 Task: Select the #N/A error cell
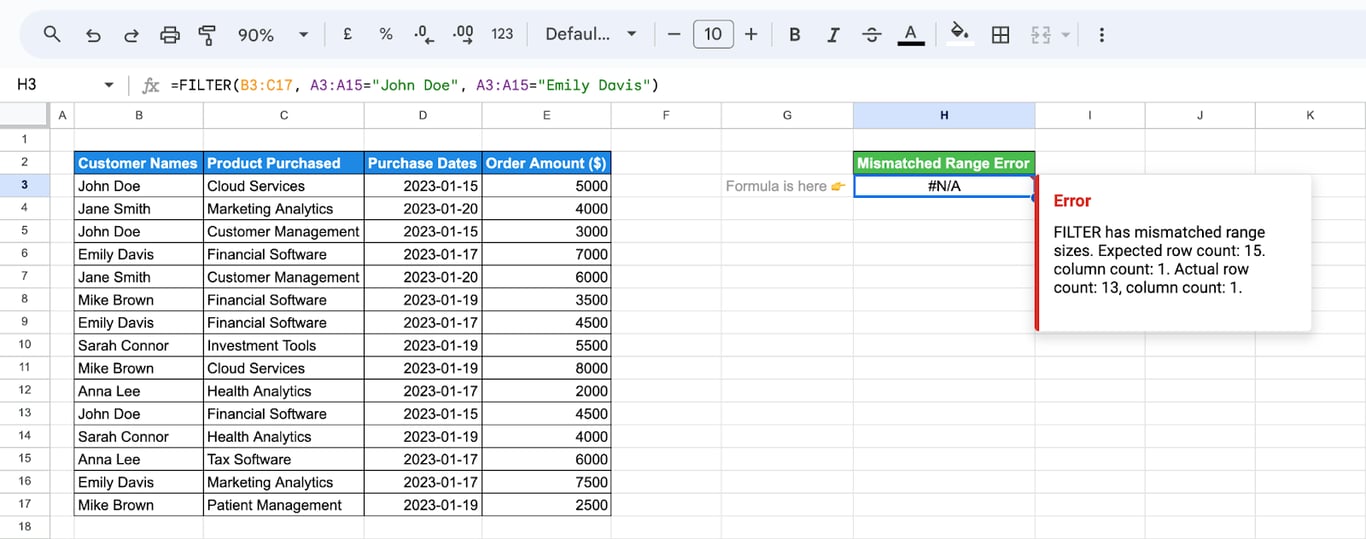(x=944, y=186)
